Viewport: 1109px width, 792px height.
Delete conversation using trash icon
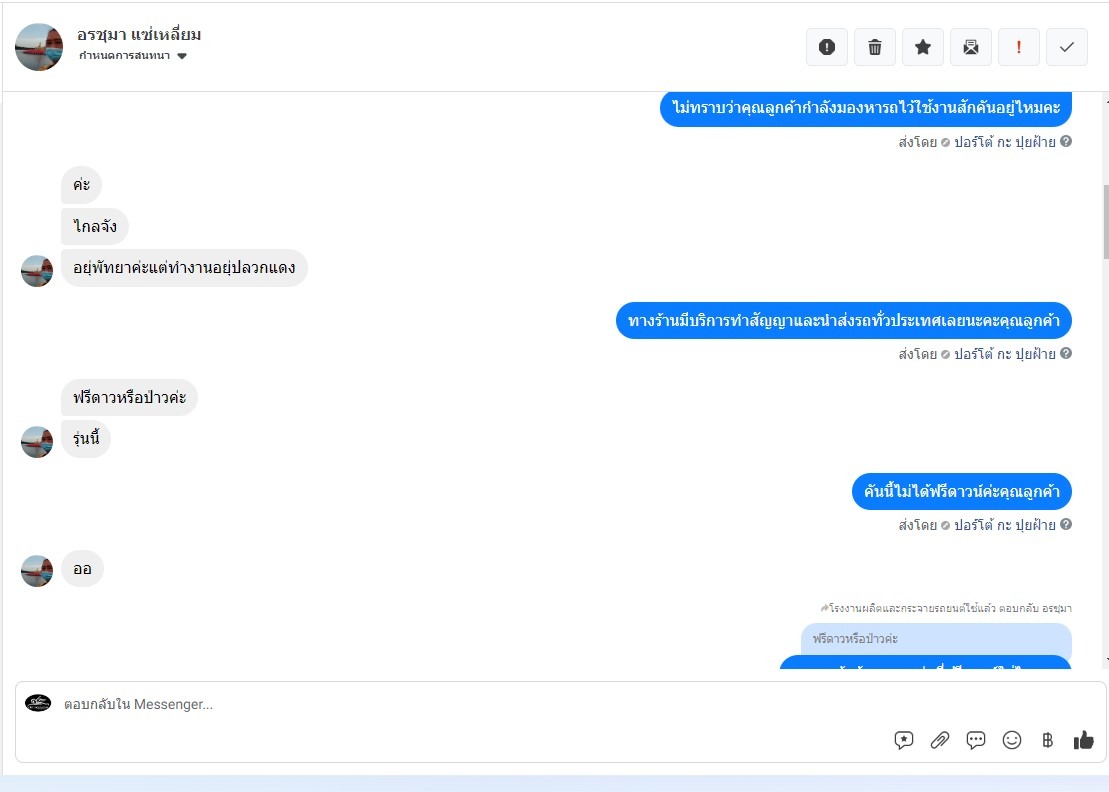[875, 47]
